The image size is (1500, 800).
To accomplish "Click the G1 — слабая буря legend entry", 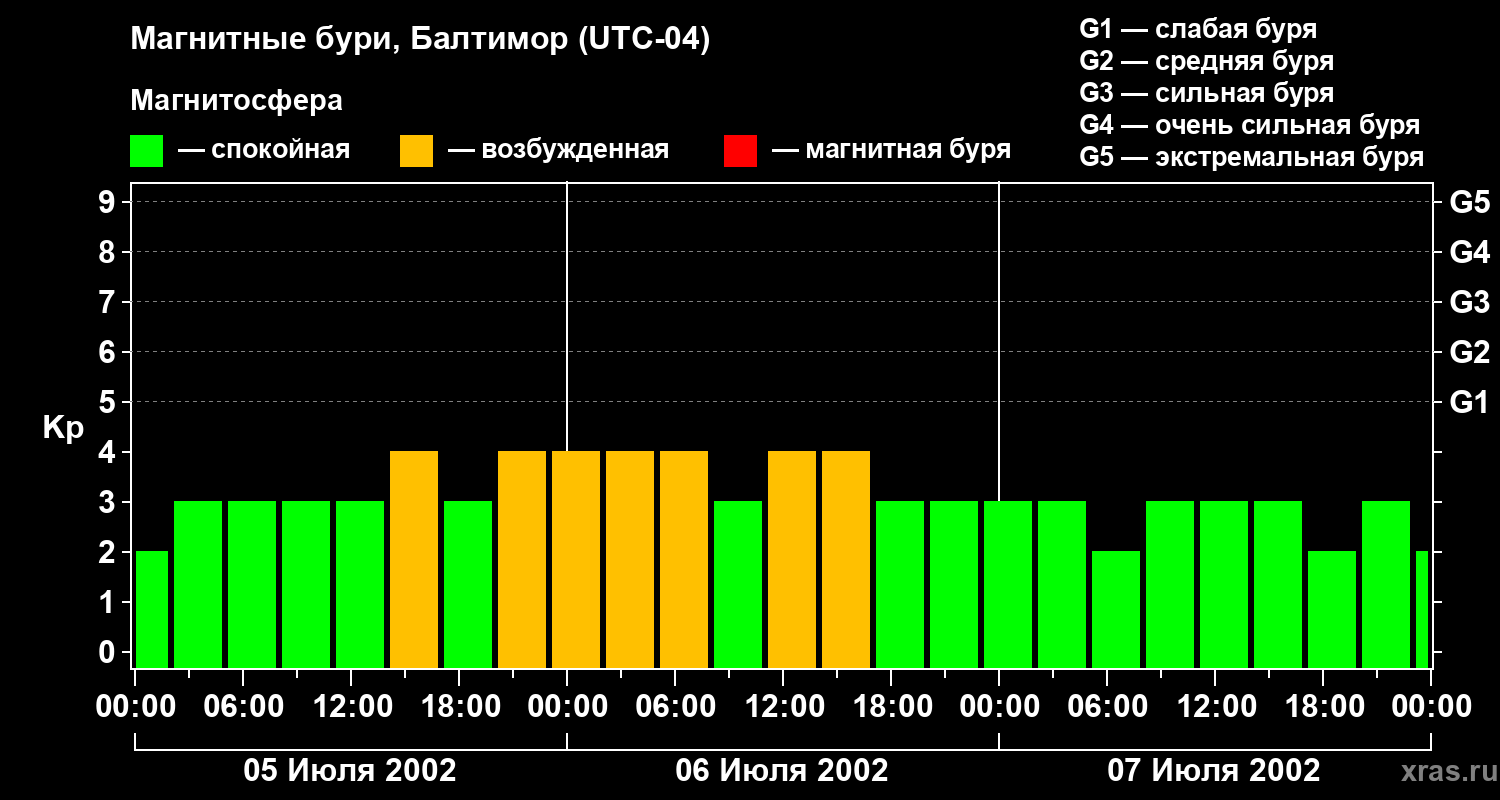I will (1198, 29).
